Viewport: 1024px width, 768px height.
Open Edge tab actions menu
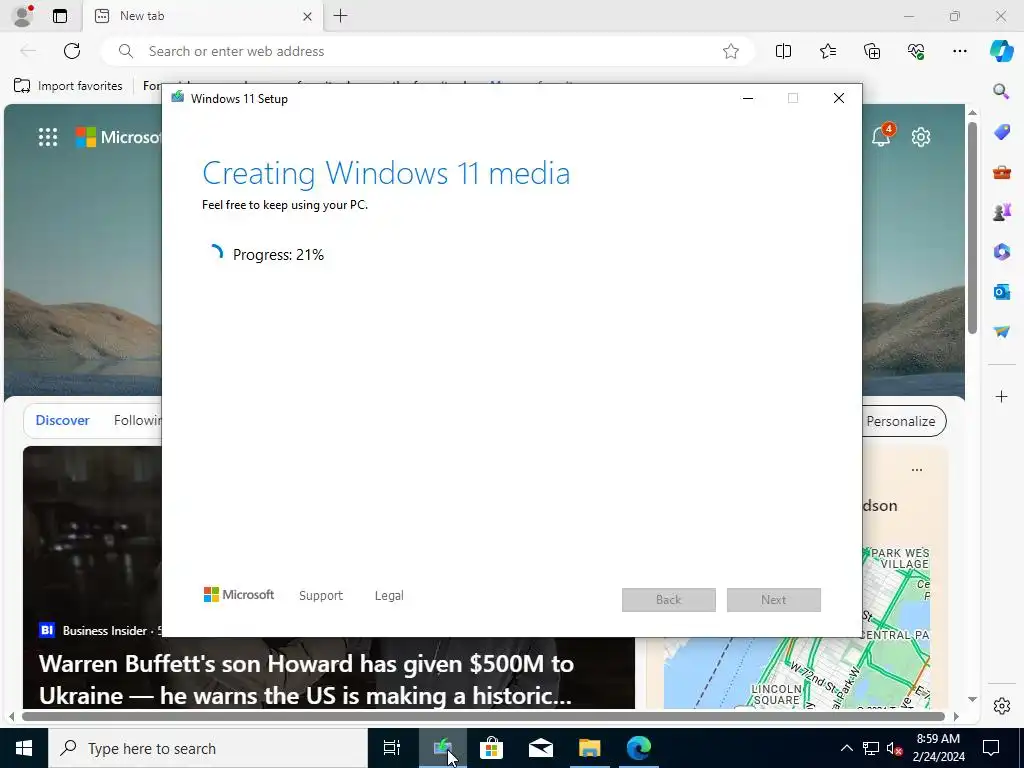click(x=60, y=16)
